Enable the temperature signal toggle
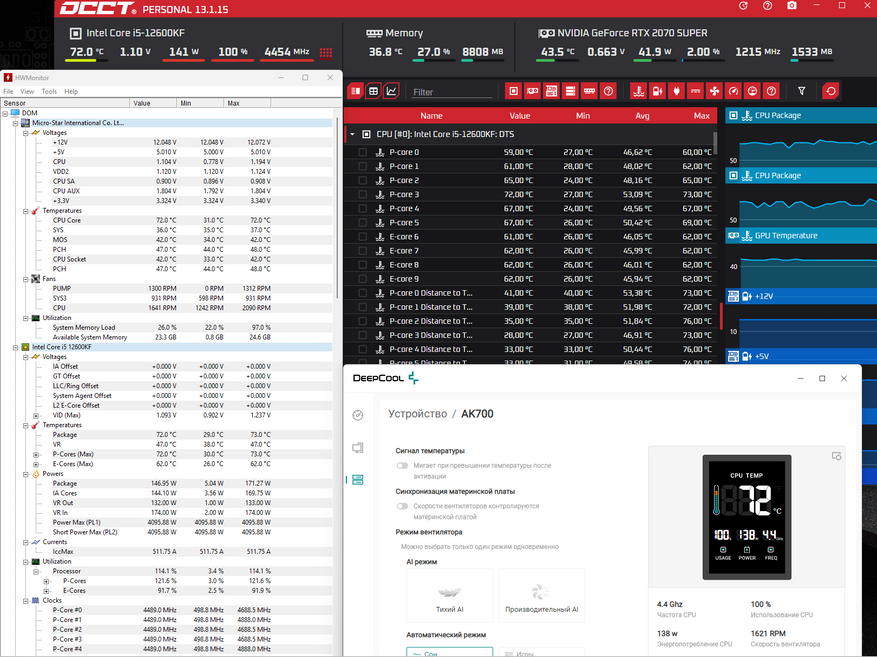 tap(402, 465)
